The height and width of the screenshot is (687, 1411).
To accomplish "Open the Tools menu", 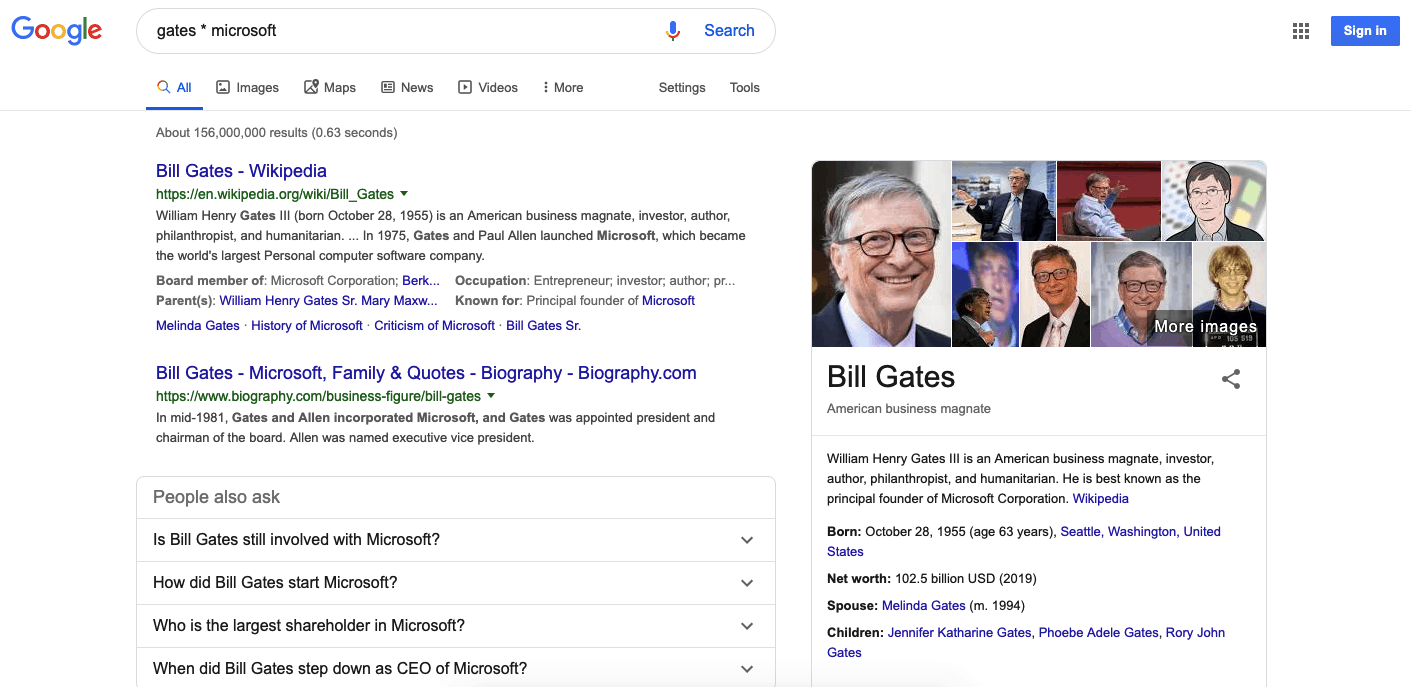I will (x=744, y=87).
